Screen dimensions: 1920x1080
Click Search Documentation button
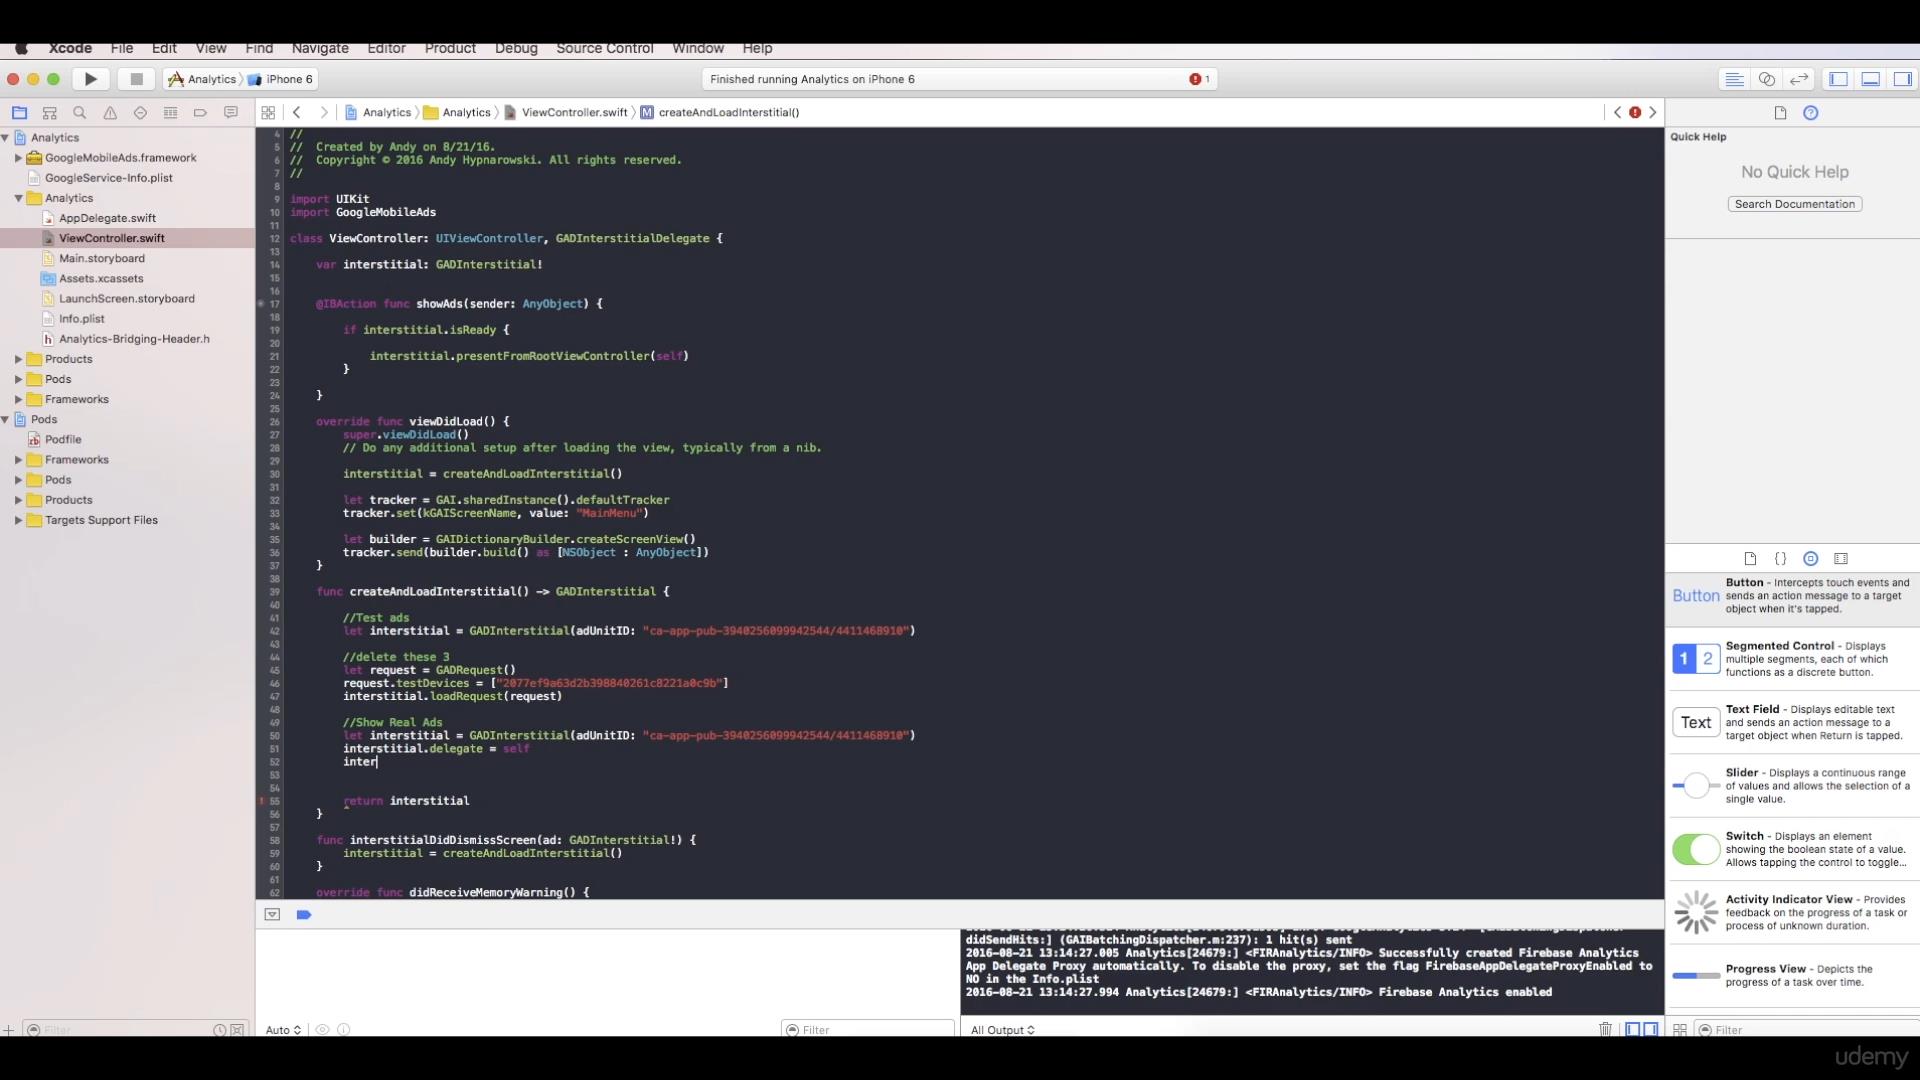[x=1794, y=204]
